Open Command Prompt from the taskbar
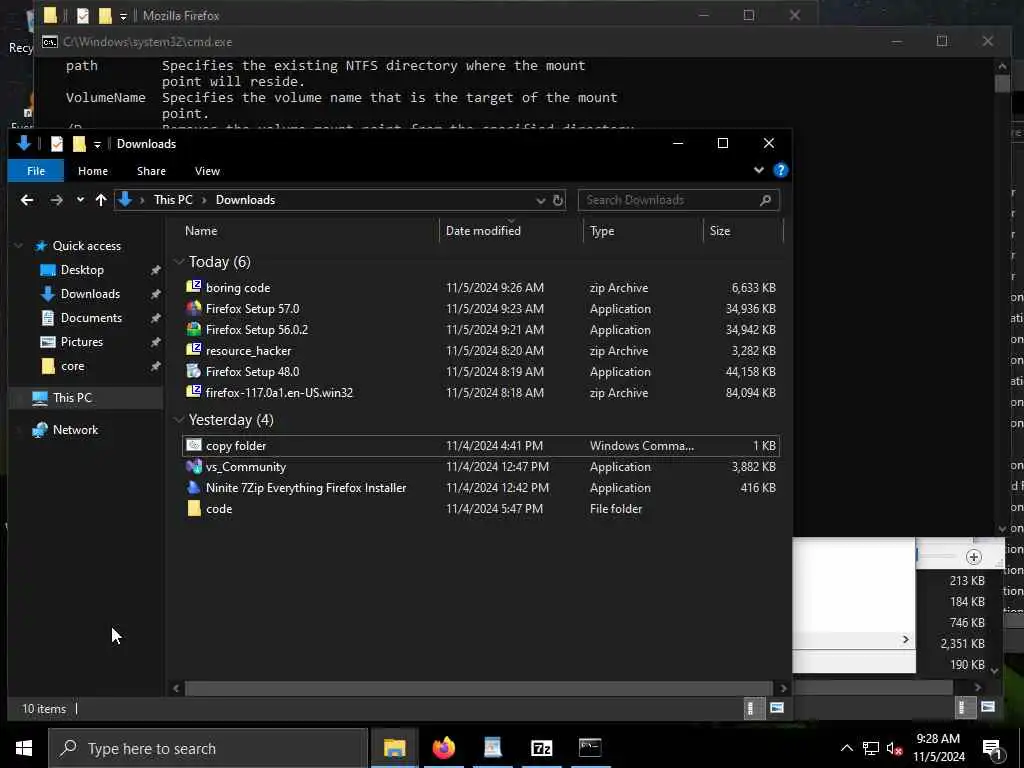Image resolution: width=1024 pixels, height=768 pixels. [x=590, y=748]
